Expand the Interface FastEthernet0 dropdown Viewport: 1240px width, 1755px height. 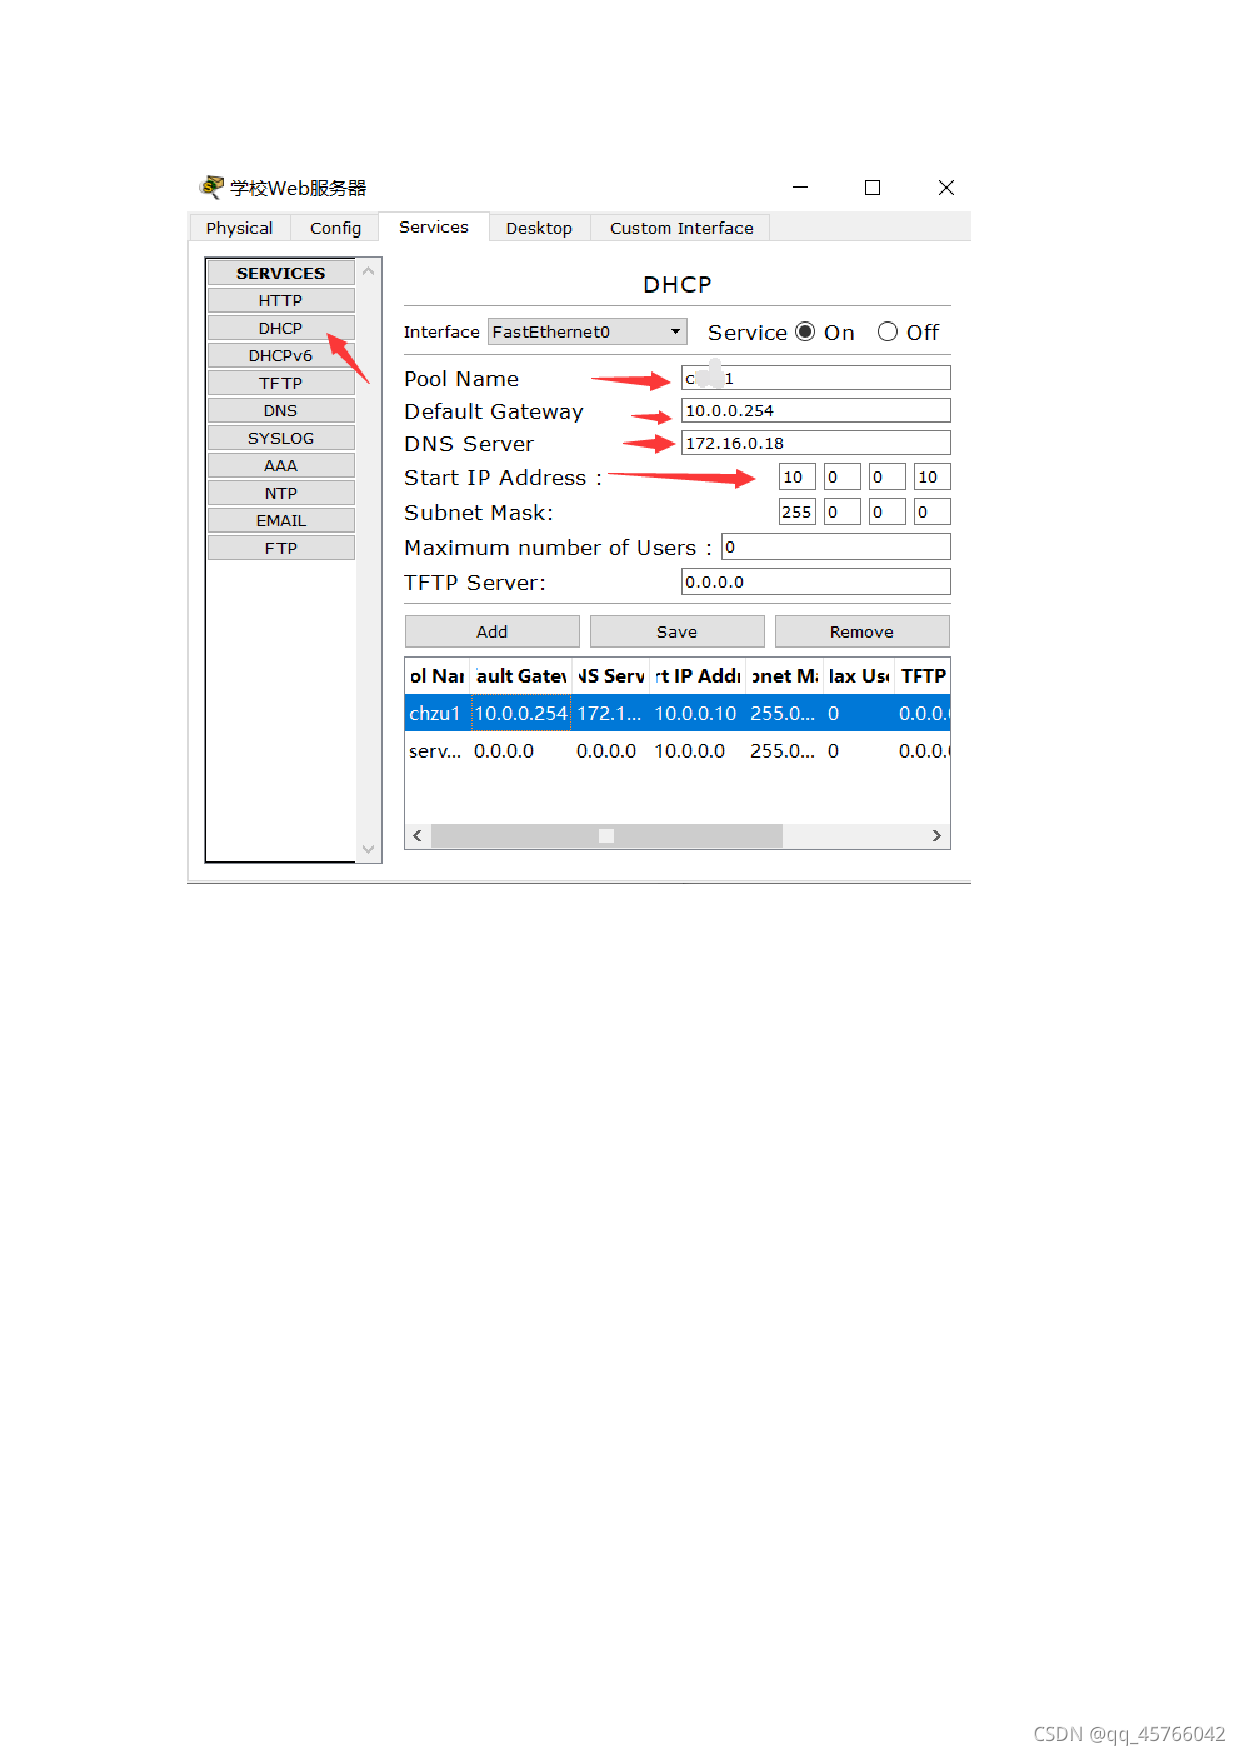[x=587, y=332]
